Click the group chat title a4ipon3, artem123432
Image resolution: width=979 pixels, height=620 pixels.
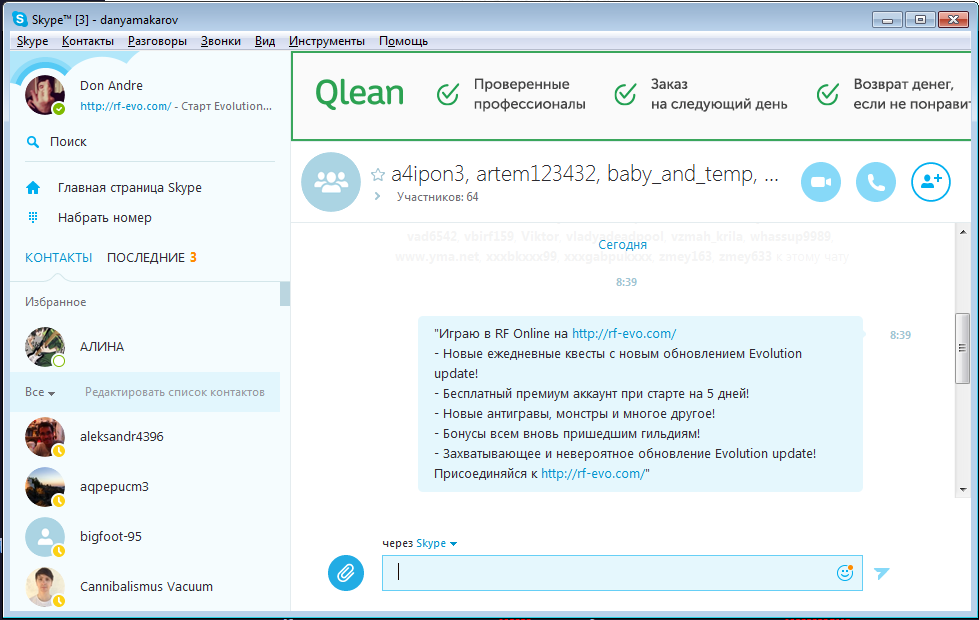(x=585, y=174)
